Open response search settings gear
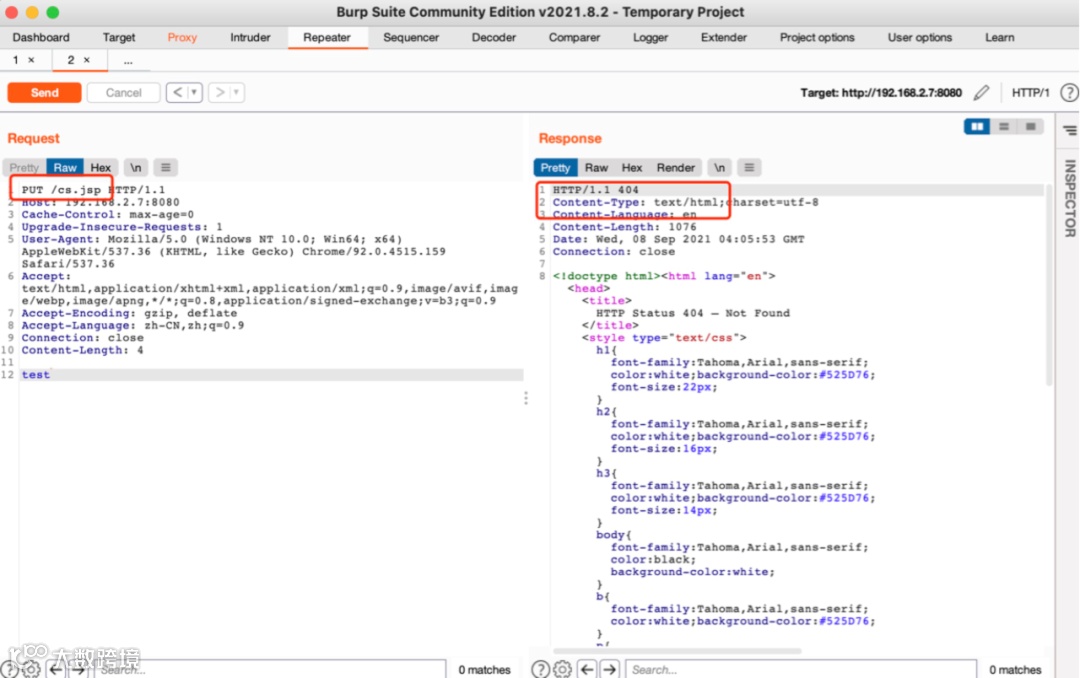 click(x=563, y=669)
